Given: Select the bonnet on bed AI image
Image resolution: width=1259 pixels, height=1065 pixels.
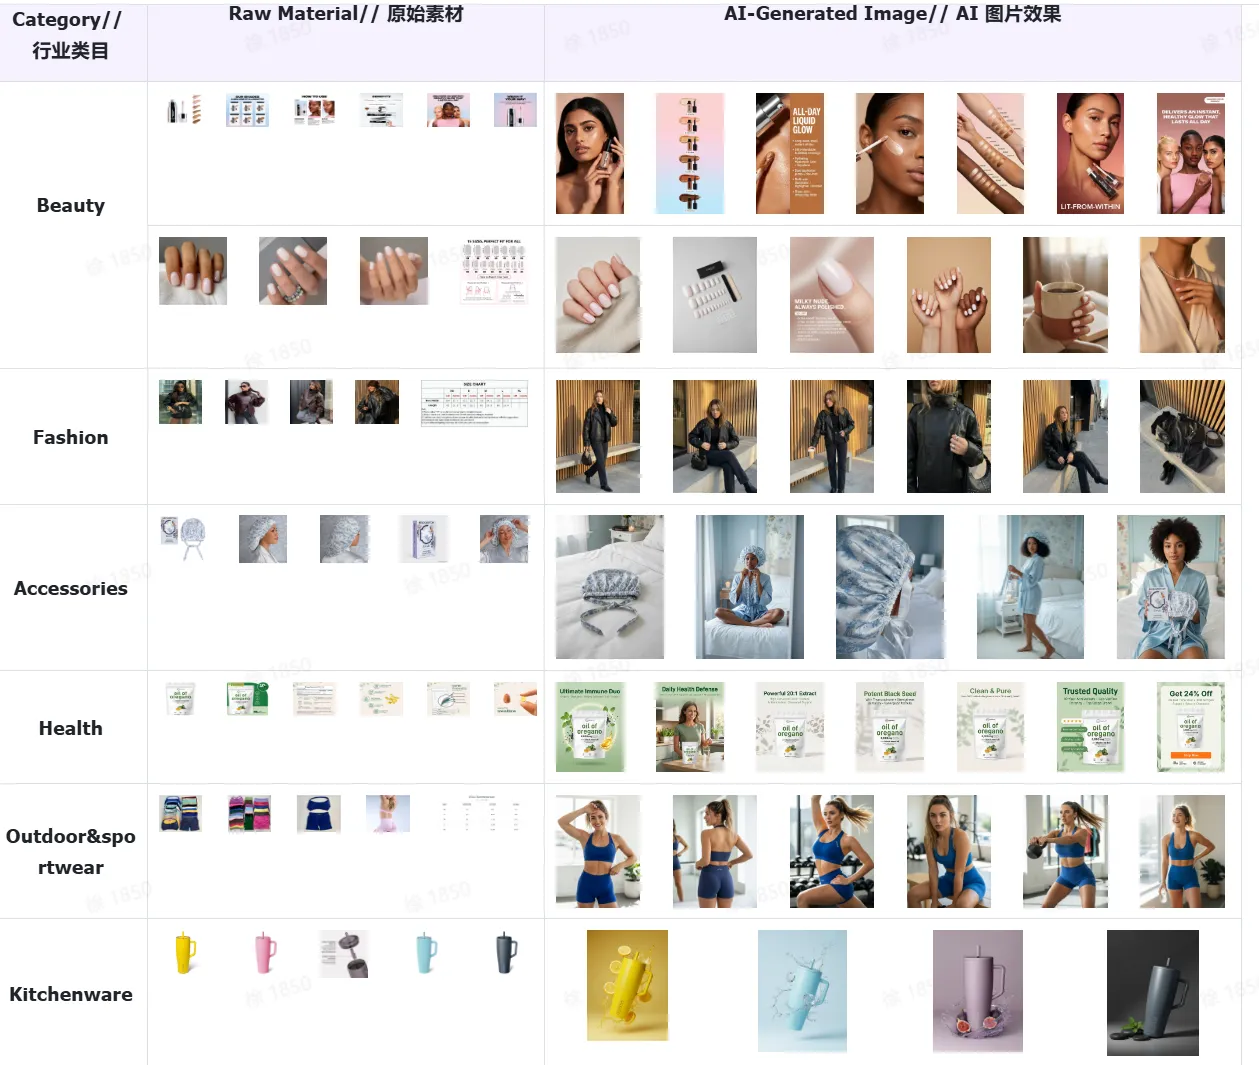Looking at the screenshot, I should [x=610, y=587].
